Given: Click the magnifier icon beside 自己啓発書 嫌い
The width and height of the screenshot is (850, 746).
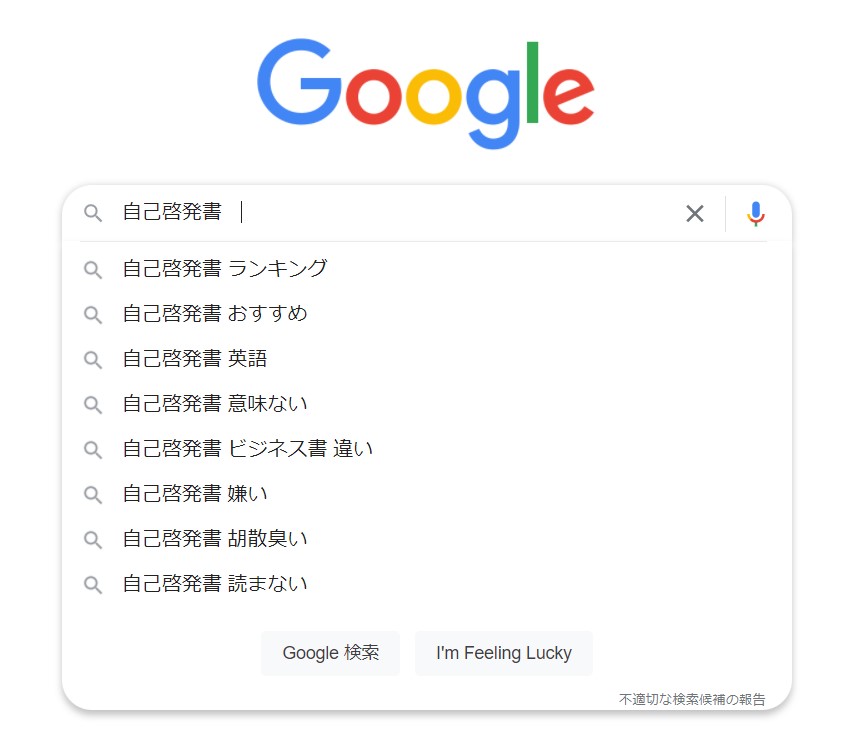Looking at the screenshot, I should (x=93, y=494).
